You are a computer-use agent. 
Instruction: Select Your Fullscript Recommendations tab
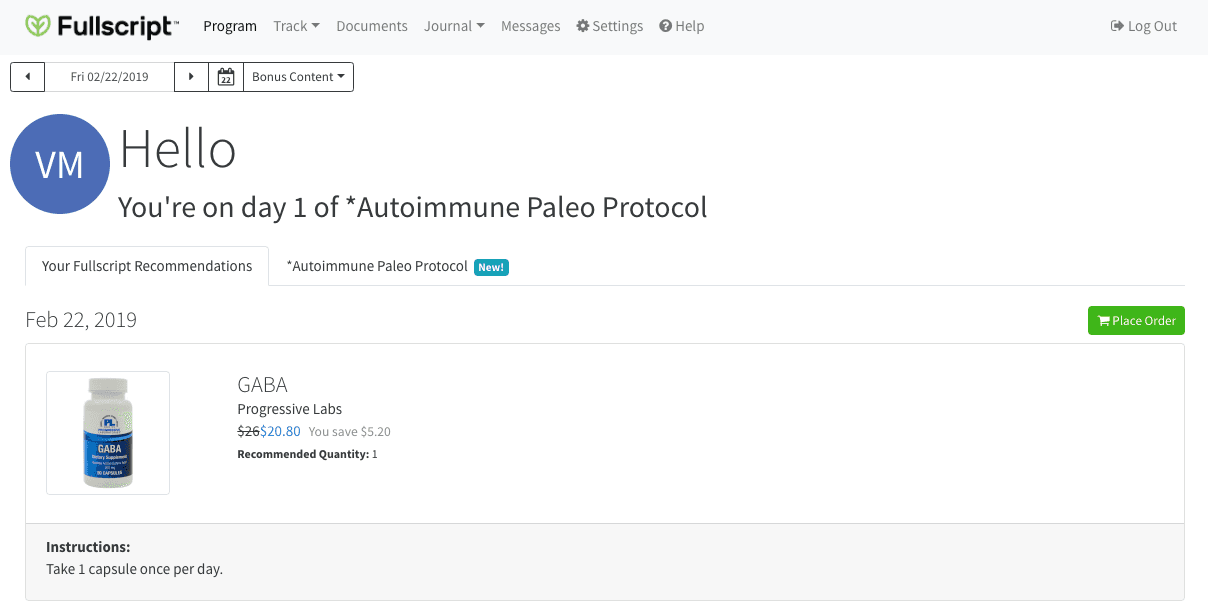pos(147,266)
